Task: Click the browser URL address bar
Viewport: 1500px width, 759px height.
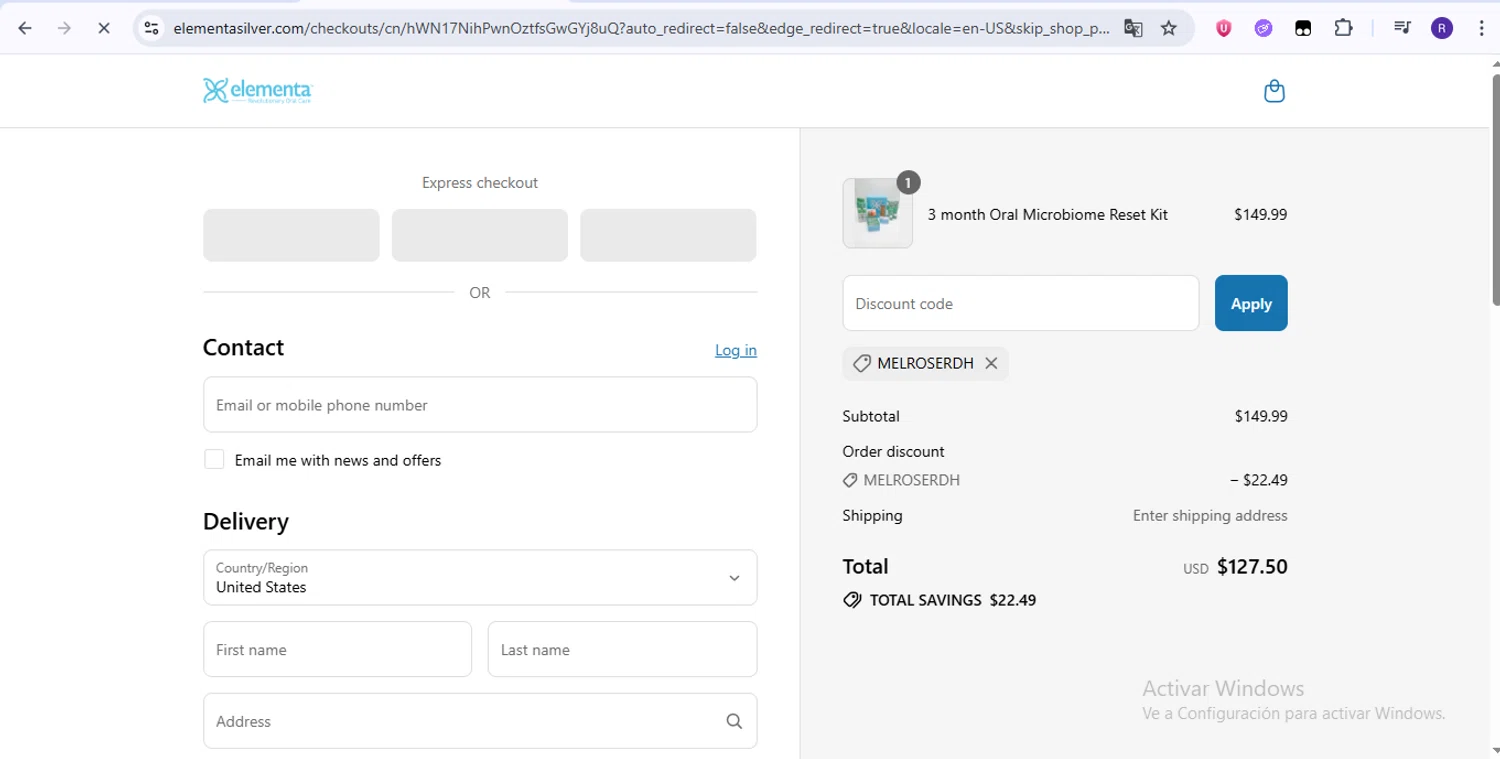Action: [640, 28]
